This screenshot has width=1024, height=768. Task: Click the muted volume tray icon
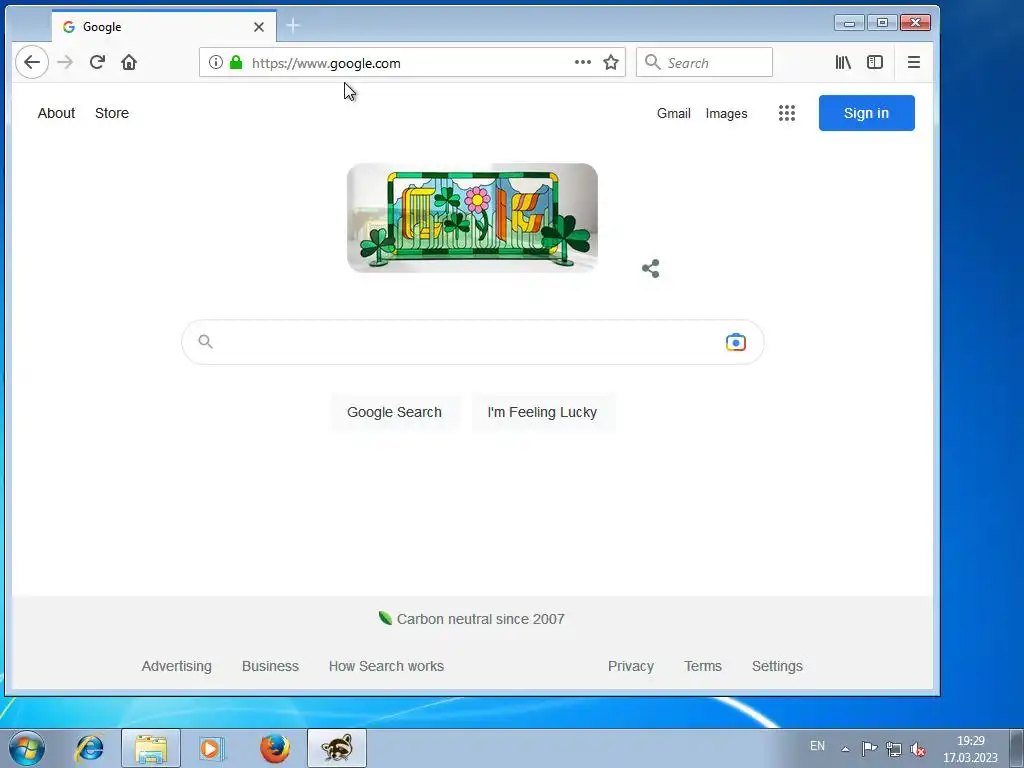(x=918, y=749)
